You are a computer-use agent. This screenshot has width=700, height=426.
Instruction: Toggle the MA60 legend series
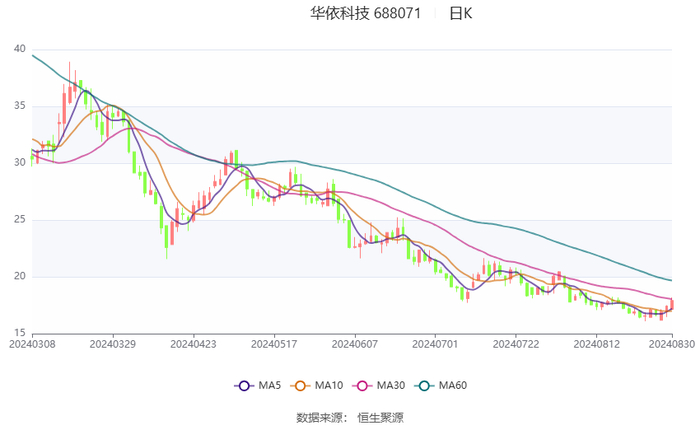coord(441,385)
